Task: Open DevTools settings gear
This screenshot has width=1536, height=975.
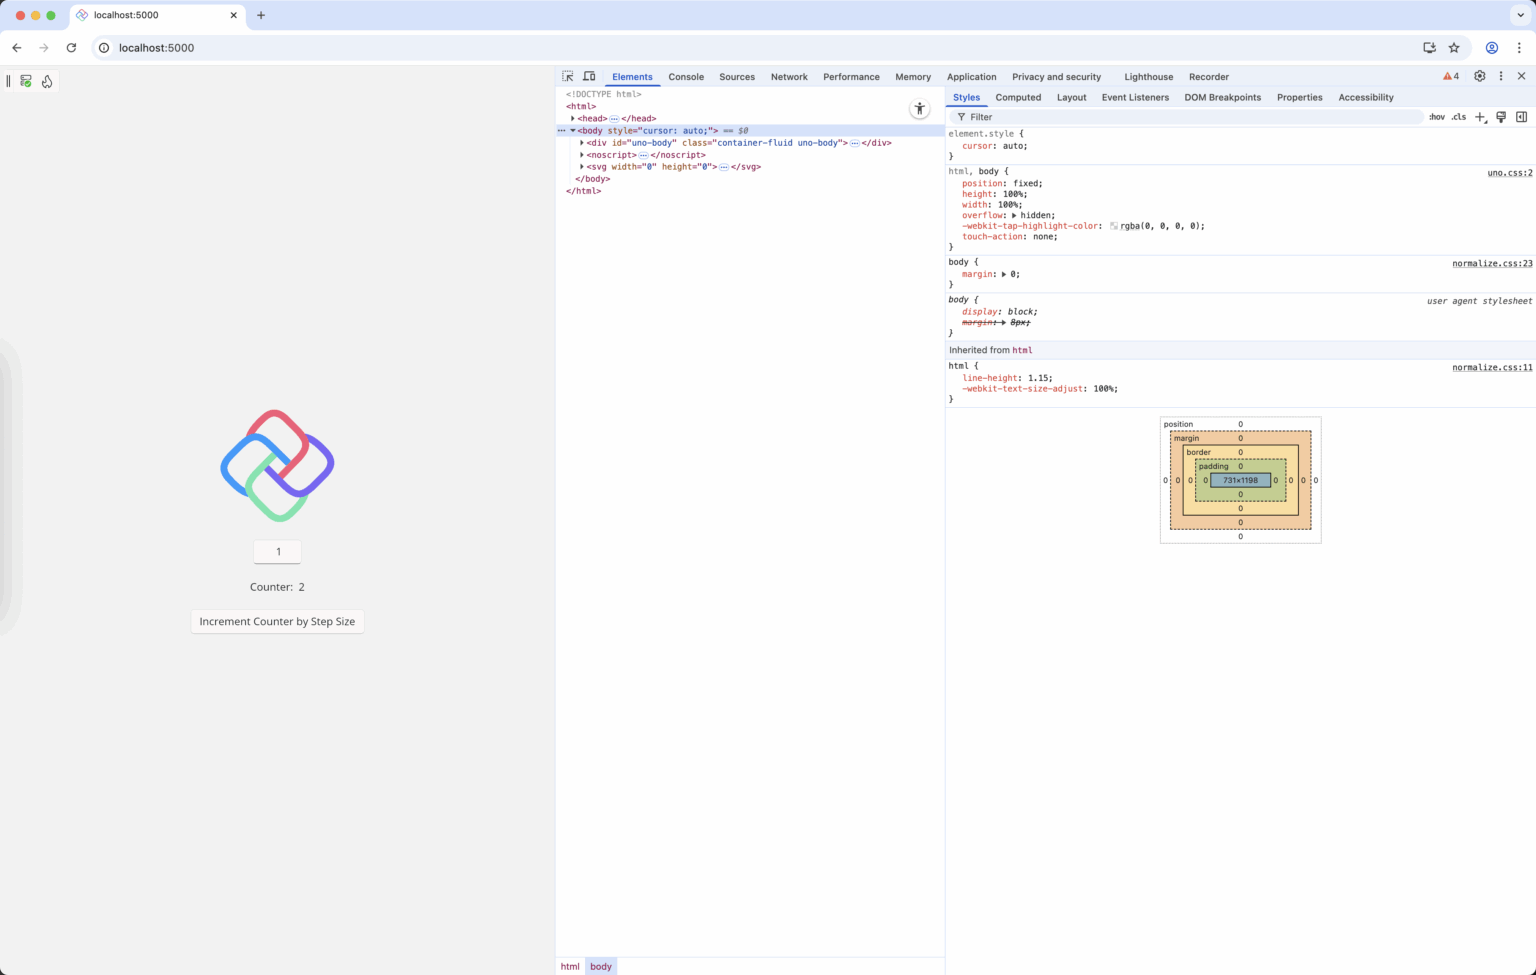Action: 1479,76
